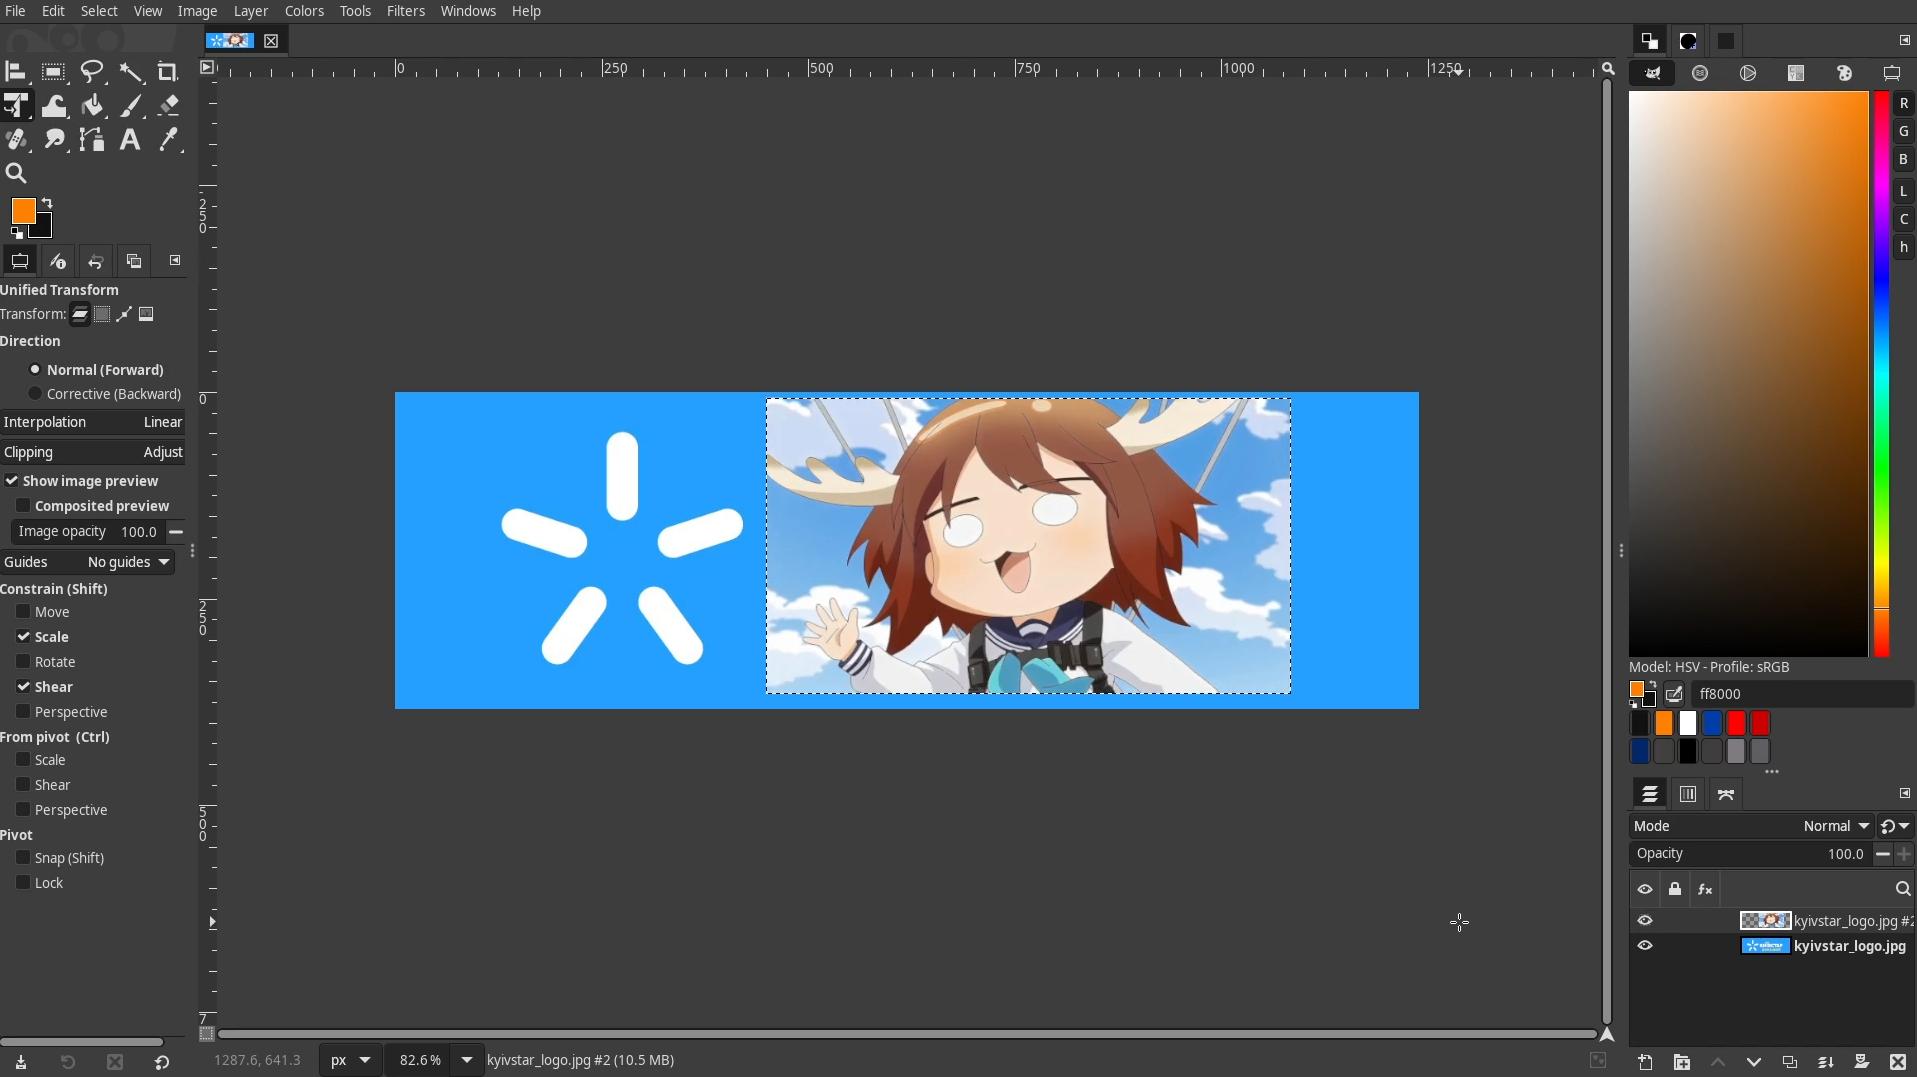Select the Fuzzy Select magic wand tool
The width and height of the screenshot is (1917, 1077).
pos(131,72)
